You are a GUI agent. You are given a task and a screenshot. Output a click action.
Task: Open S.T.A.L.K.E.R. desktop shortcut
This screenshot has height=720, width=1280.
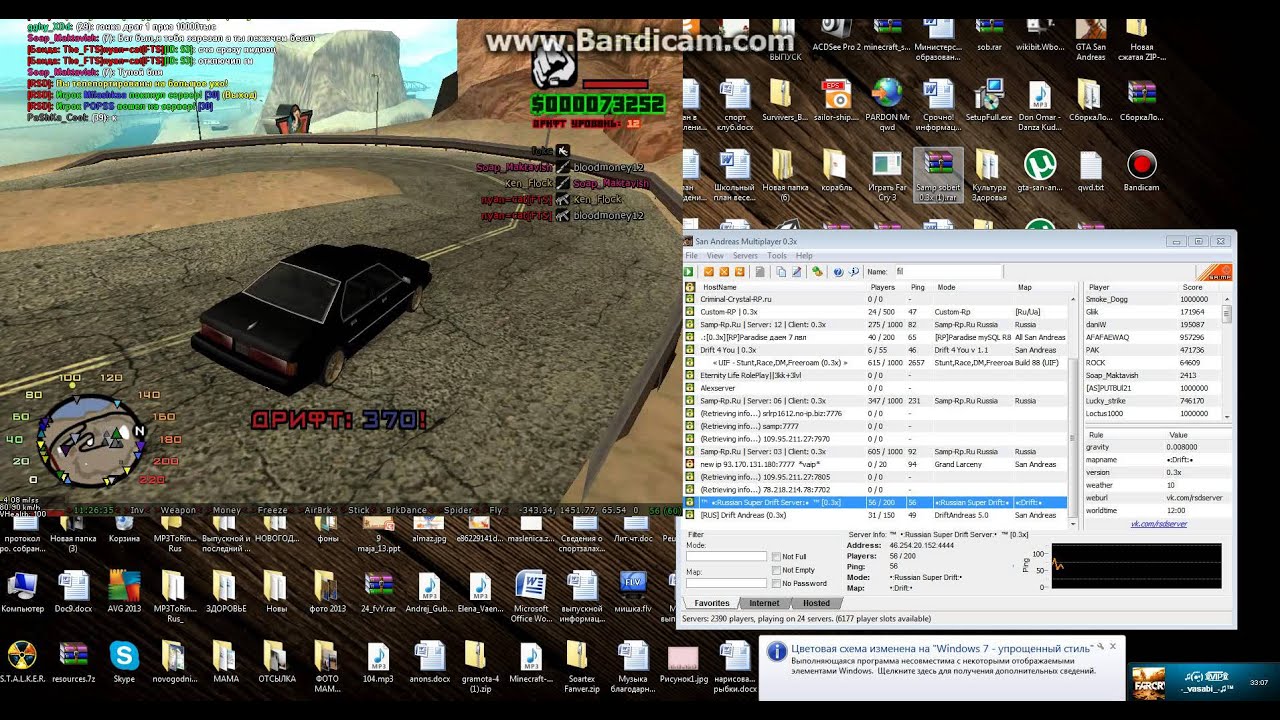23,662
